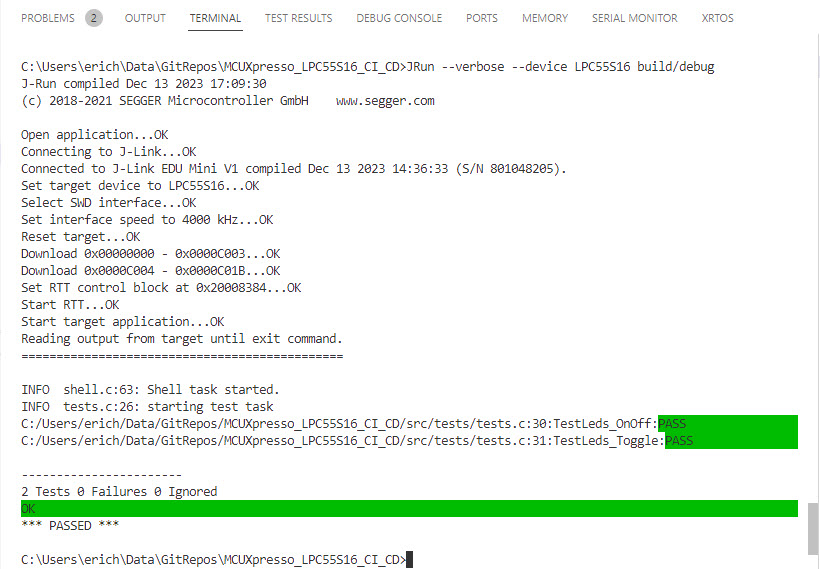Viewport: 820px width, 569px height.
Task: Click the terminal prompt cursor
Action: (x=410, y=560)
